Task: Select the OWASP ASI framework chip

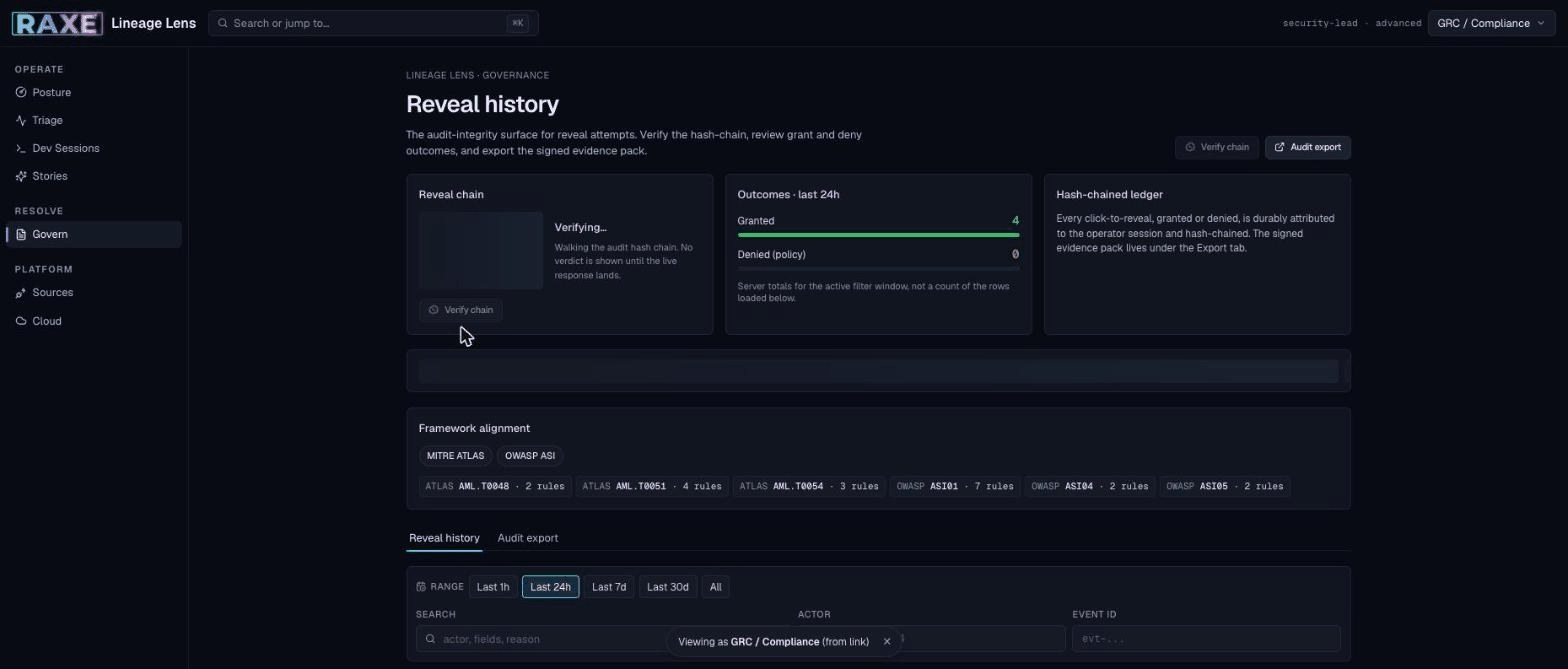Action: pyautogui.click(x=529, y=456)
